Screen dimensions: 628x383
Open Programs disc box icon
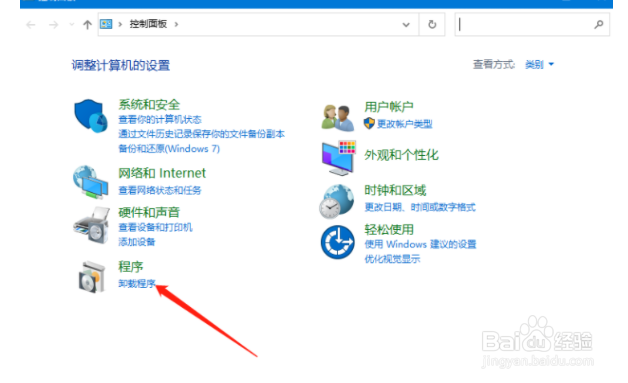pyautogui.click(x=92, y=276)
